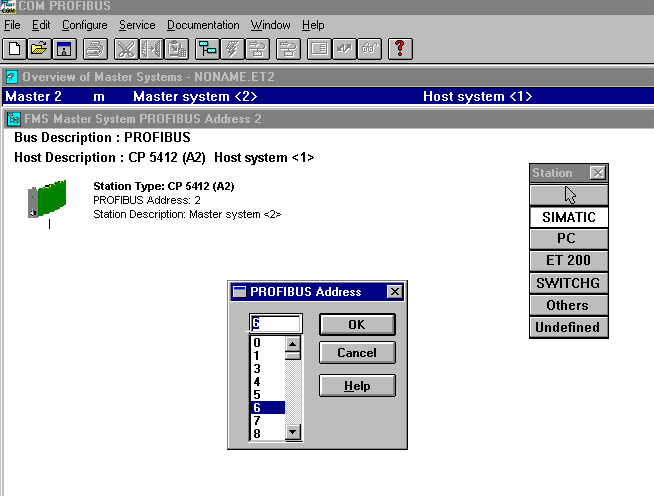Click the red question mark help icon

click(x=400, y=49)
